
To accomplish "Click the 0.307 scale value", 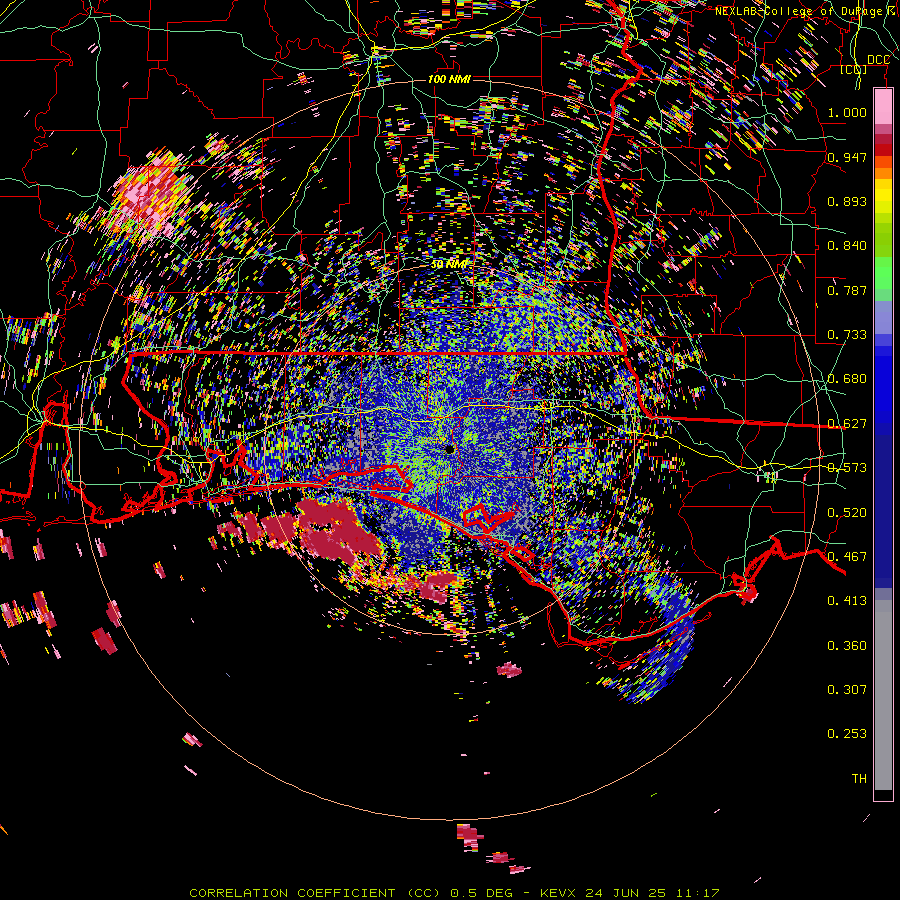I will (x=847, y=690).
